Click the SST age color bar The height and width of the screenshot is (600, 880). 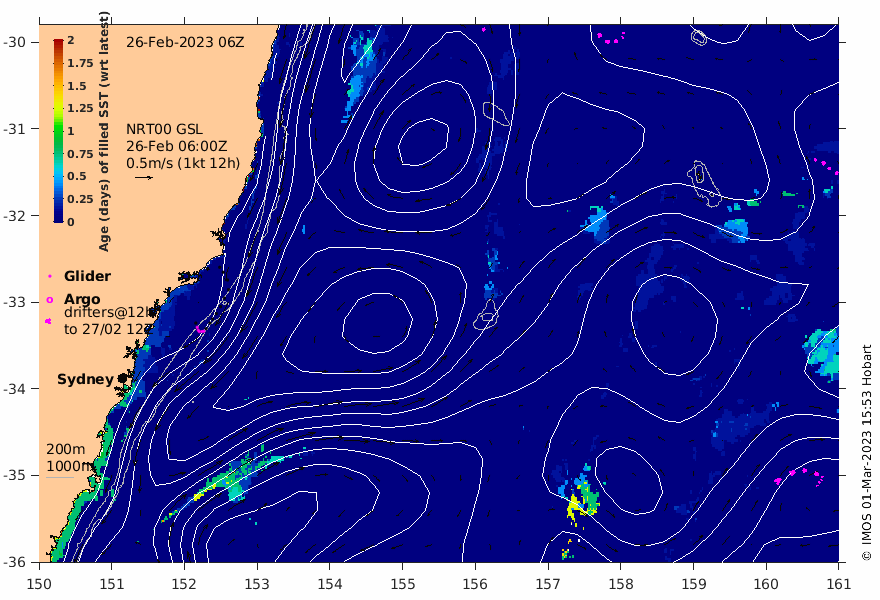coord(58,131)
